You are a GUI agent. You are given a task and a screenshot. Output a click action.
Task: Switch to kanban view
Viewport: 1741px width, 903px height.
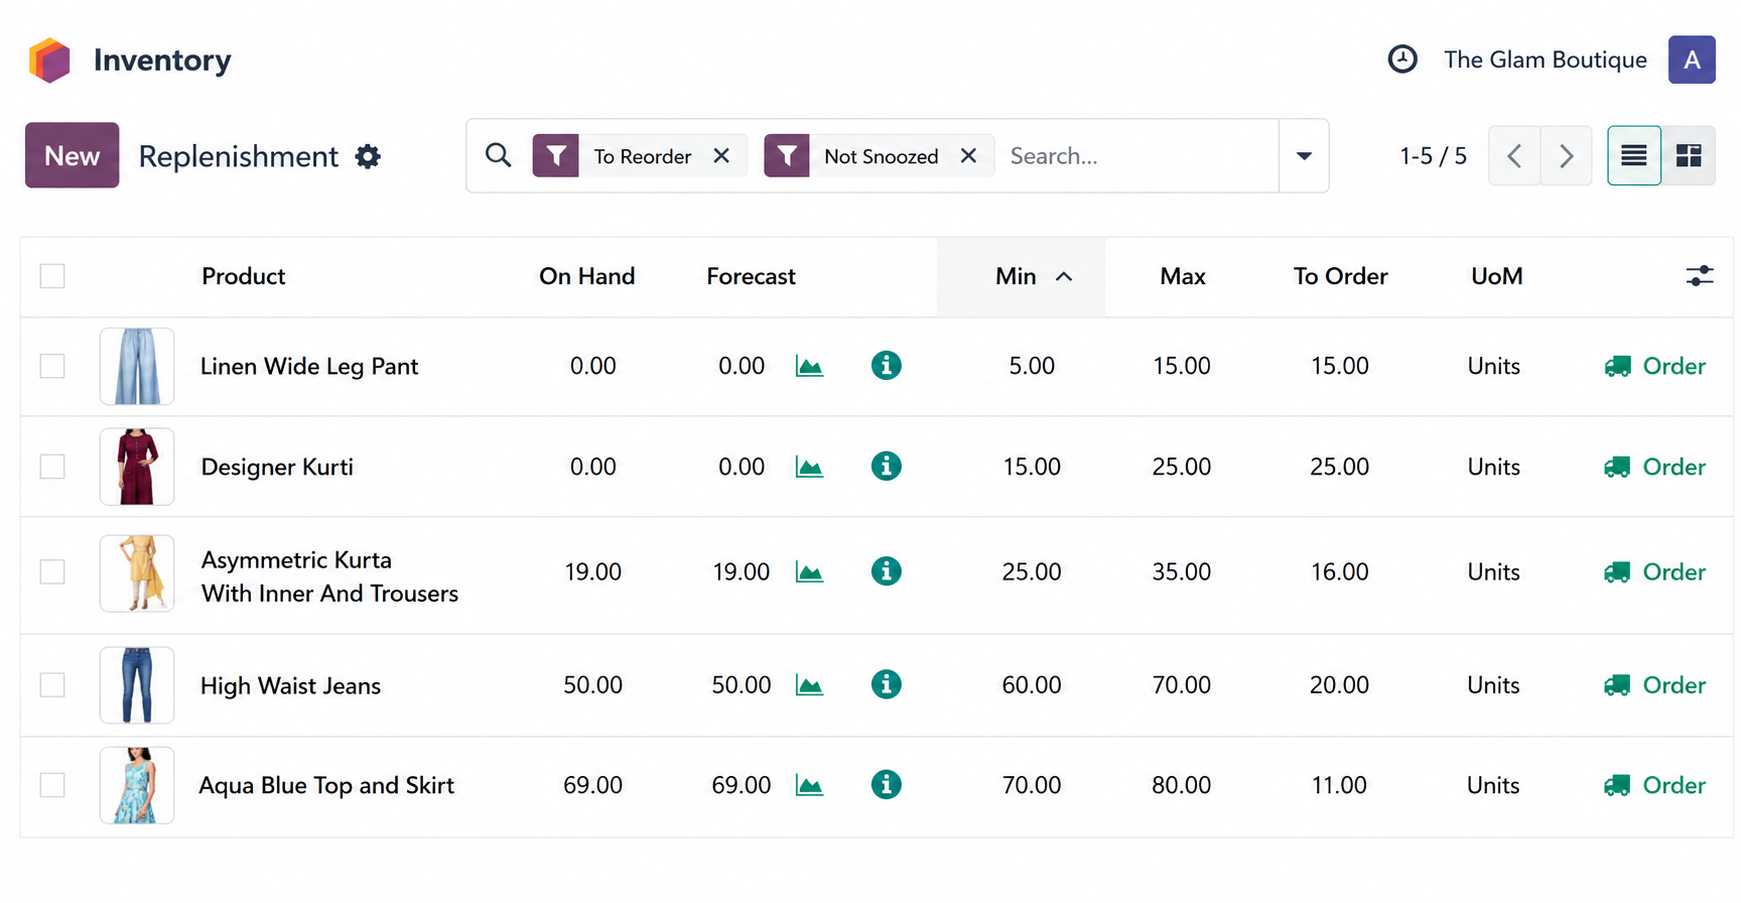click(x=1688, y=156)
